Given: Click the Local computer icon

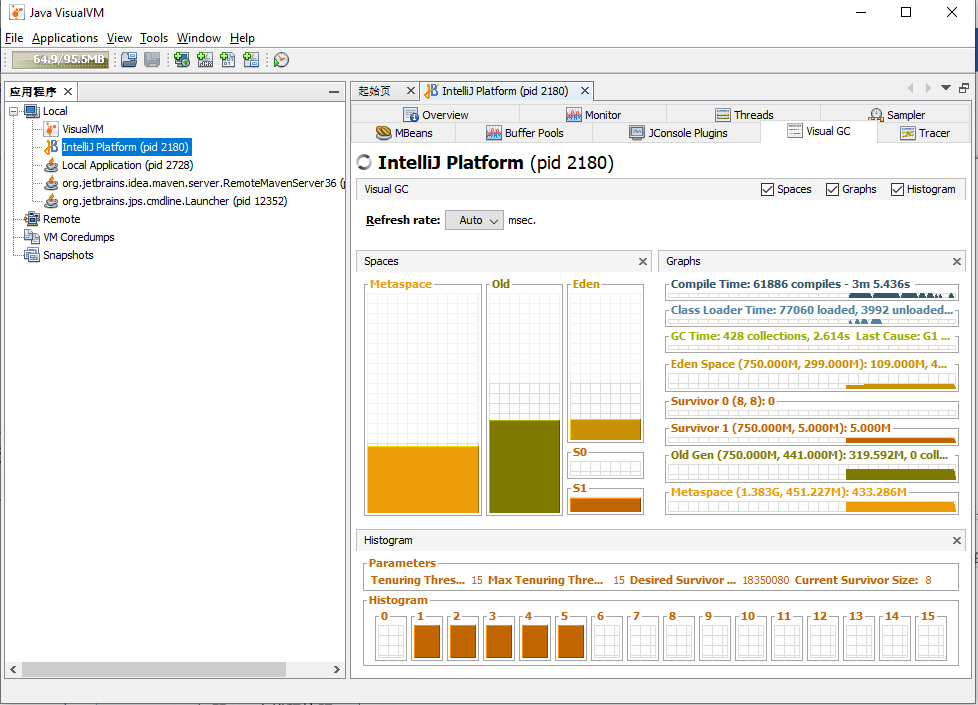Looking at the screenshot, I should (x=32, y=112).
